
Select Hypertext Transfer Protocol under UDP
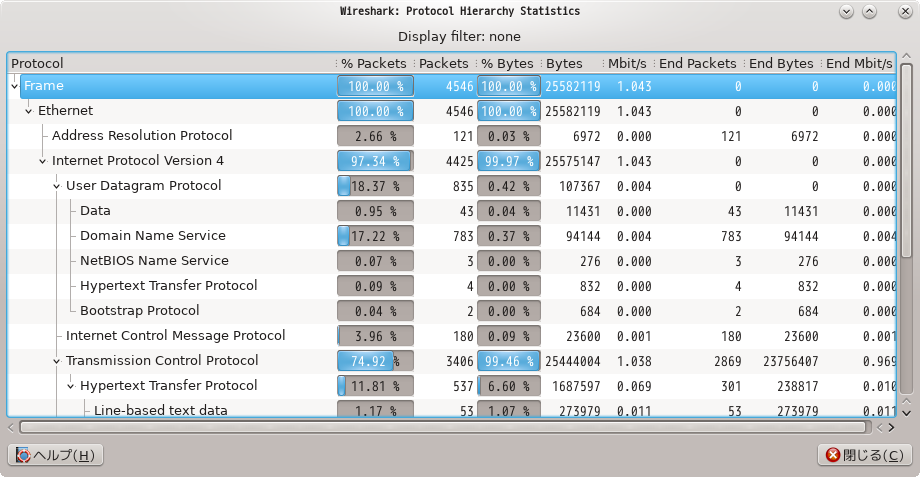(x=452, y=286)
